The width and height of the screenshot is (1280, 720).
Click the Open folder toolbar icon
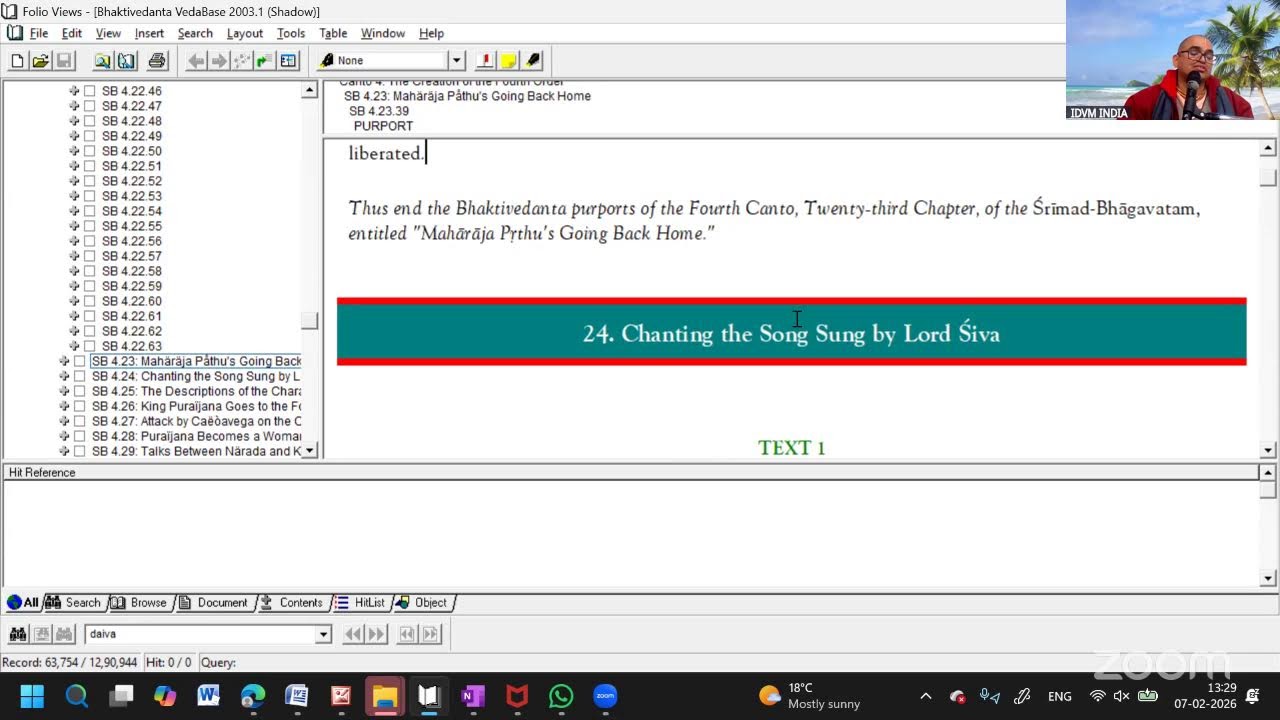(40, 61)
